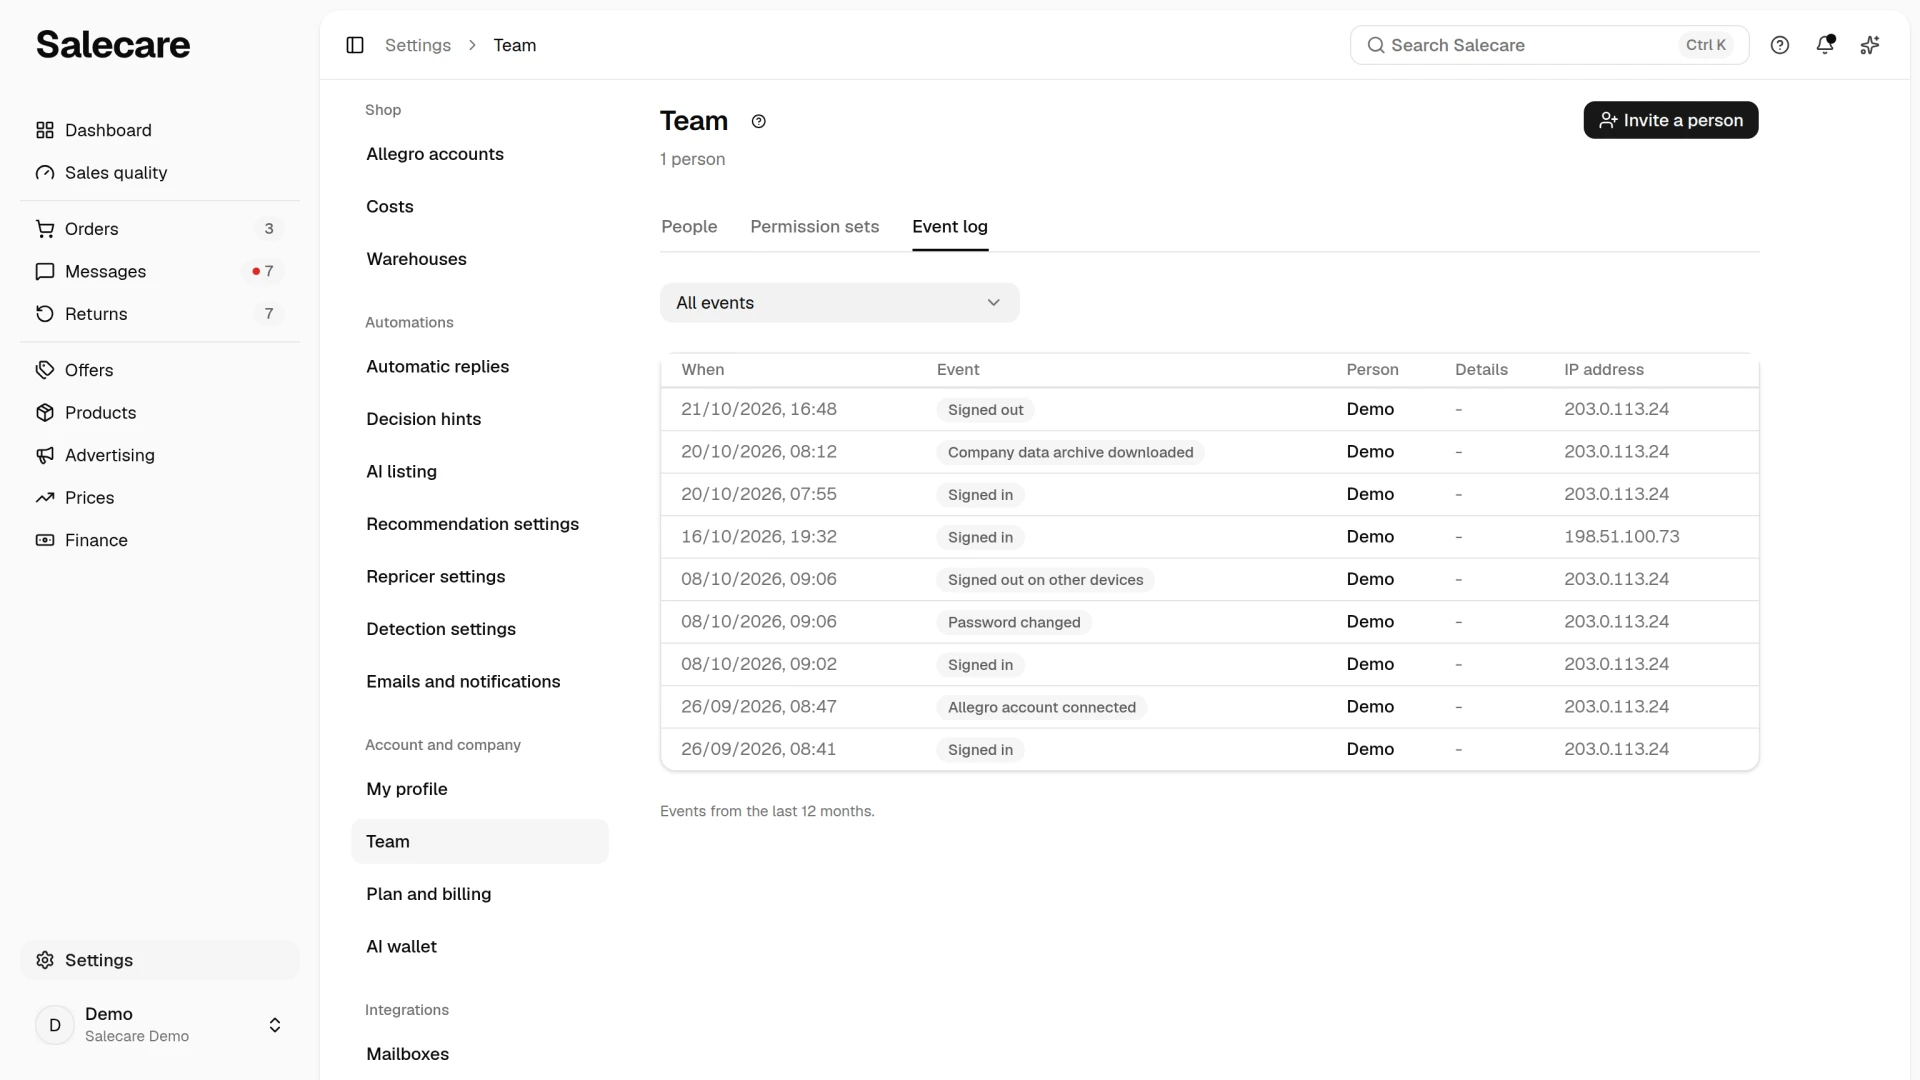Open Automatic replies settings
Screen dimensions: 1920x1080
pyautogui.click(x=480, y=367)
